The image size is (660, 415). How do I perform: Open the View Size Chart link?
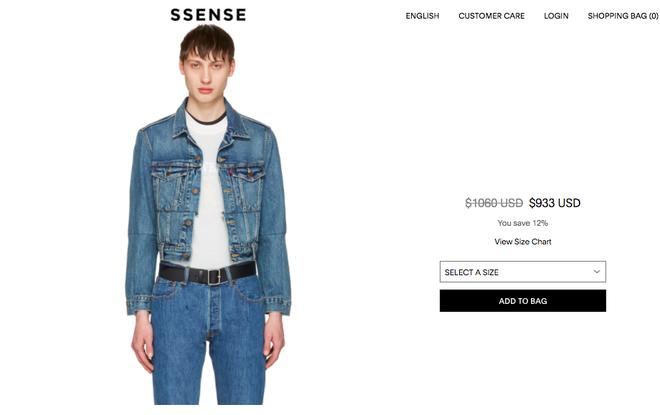tap(523, 242)
